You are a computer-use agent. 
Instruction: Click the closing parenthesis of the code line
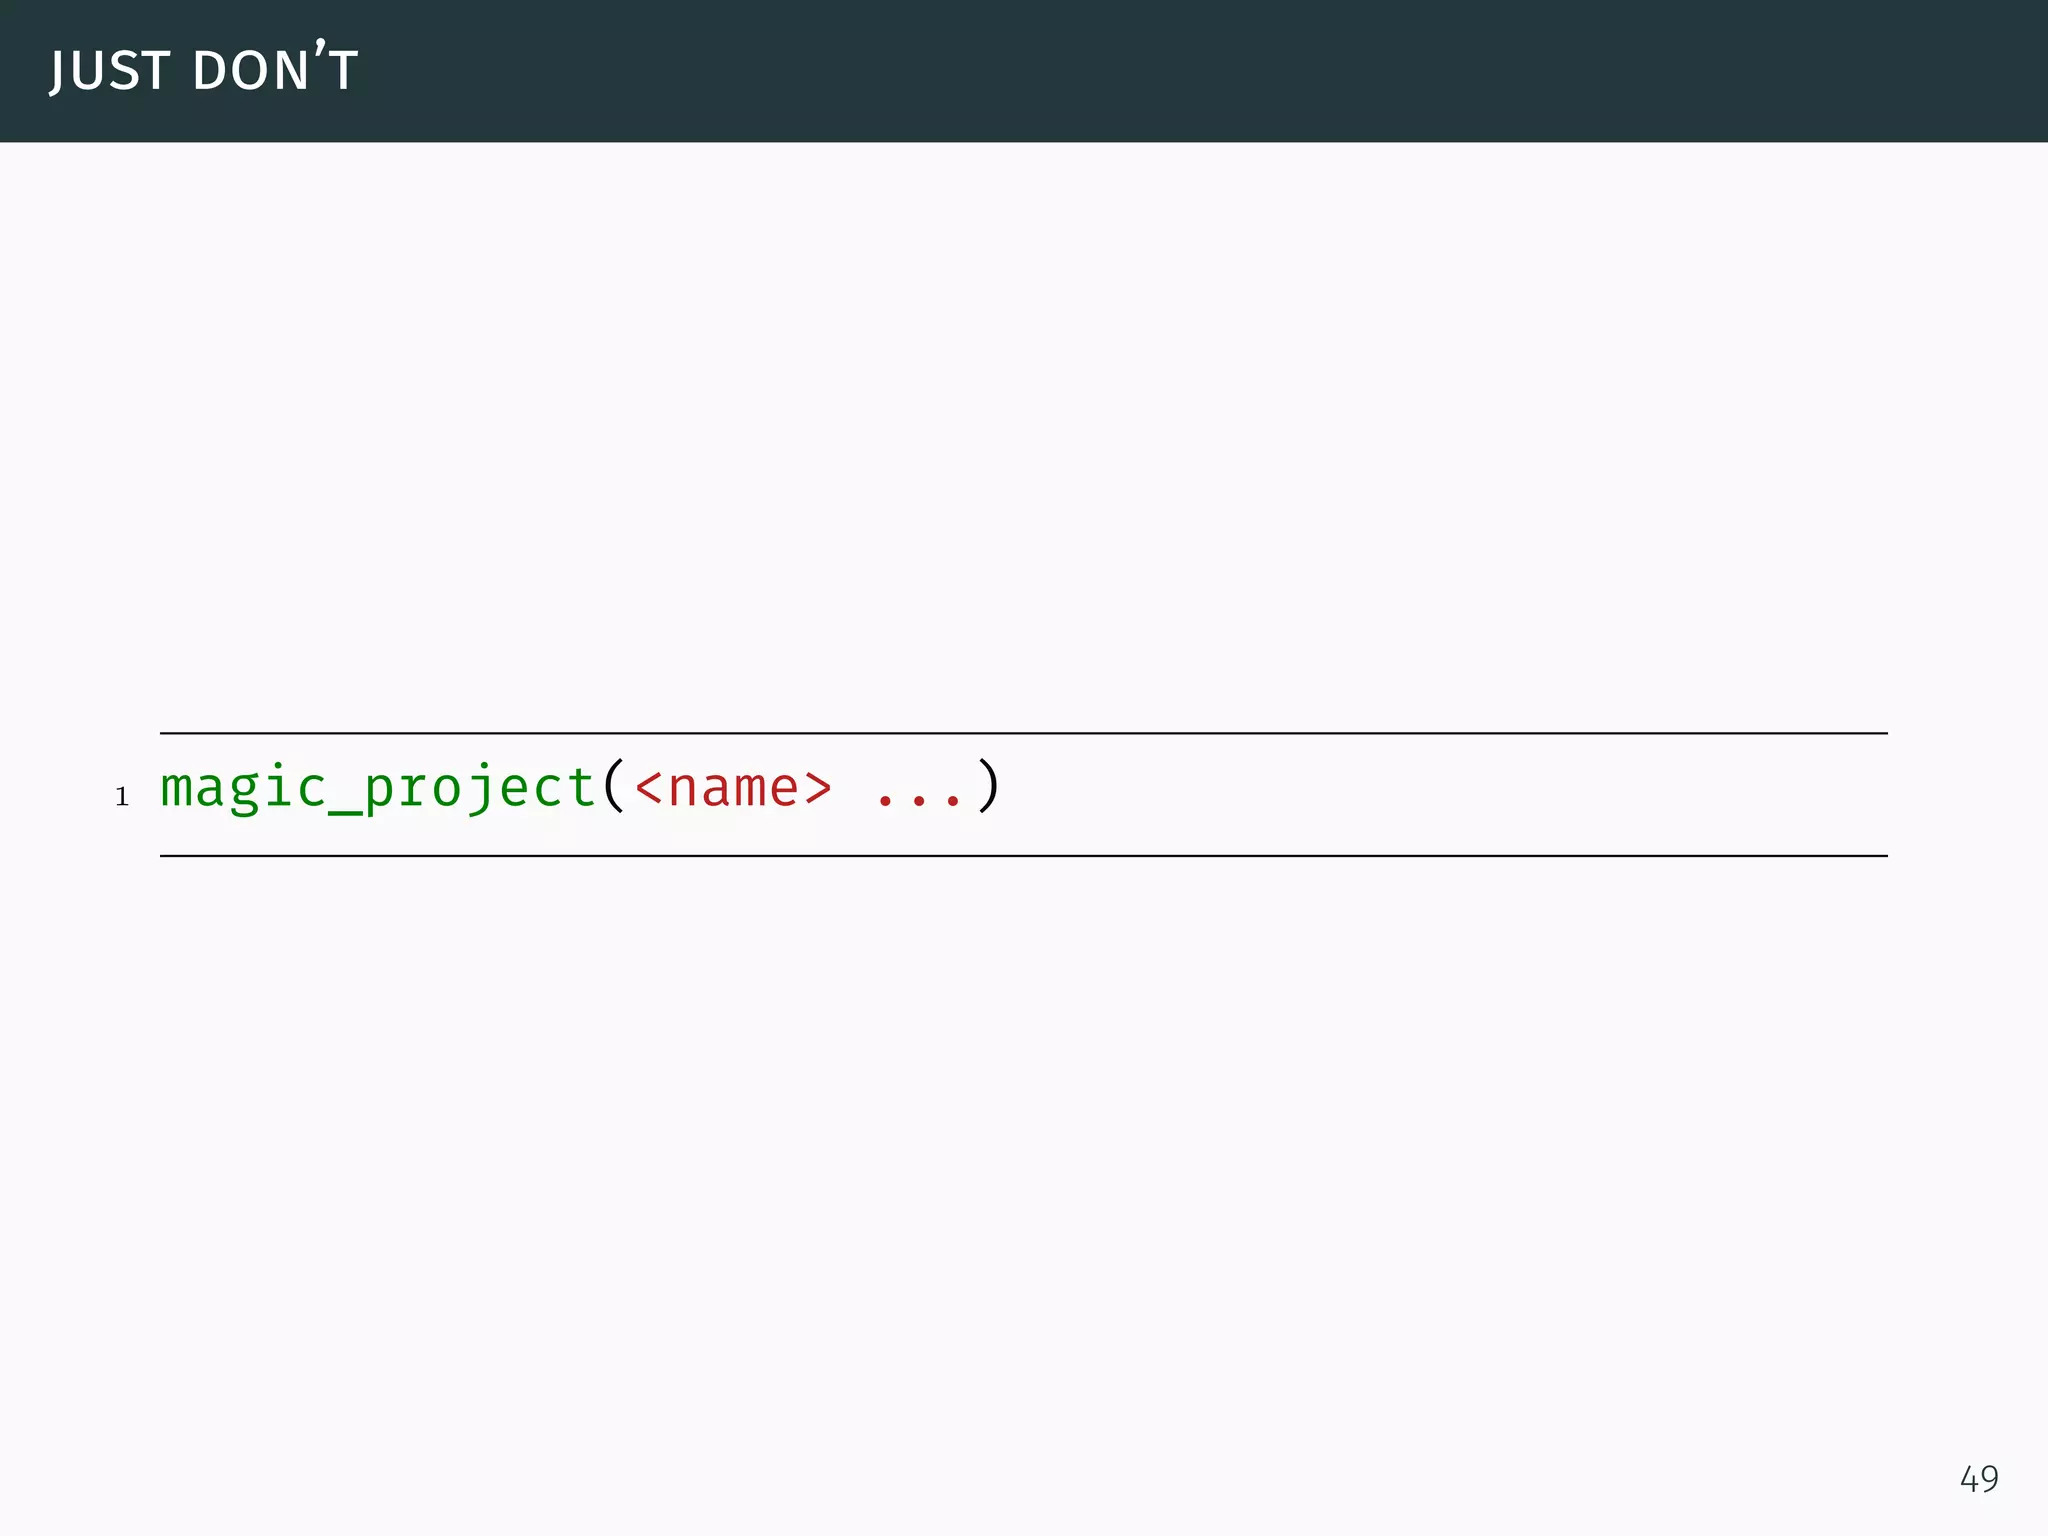click(988, 788)
